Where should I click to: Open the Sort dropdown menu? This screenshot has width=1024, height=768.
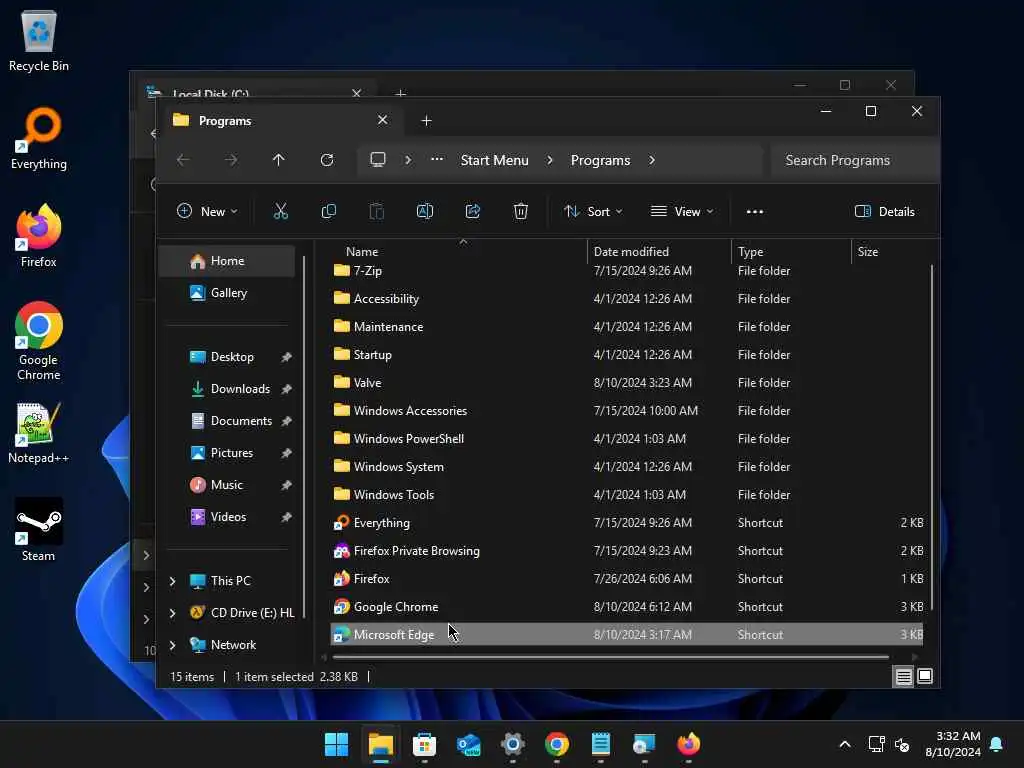(x=593, y=212)
